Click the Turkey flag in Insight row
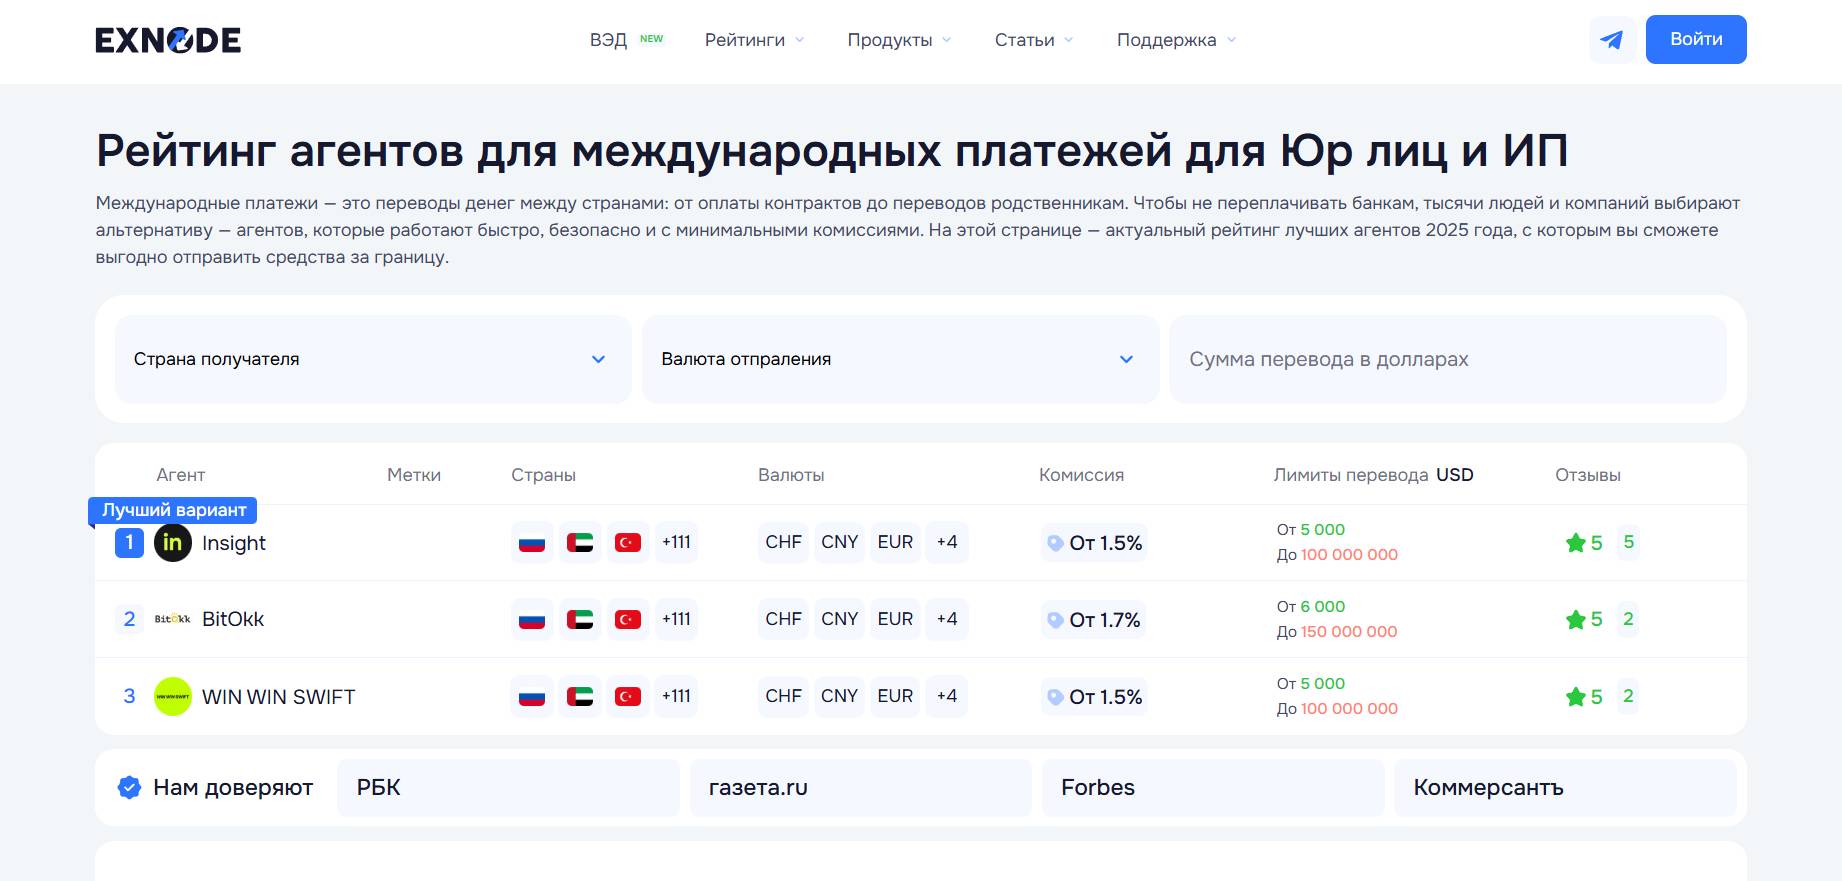The width and height of the screenshot is (1842, 881). pos(627,543)
